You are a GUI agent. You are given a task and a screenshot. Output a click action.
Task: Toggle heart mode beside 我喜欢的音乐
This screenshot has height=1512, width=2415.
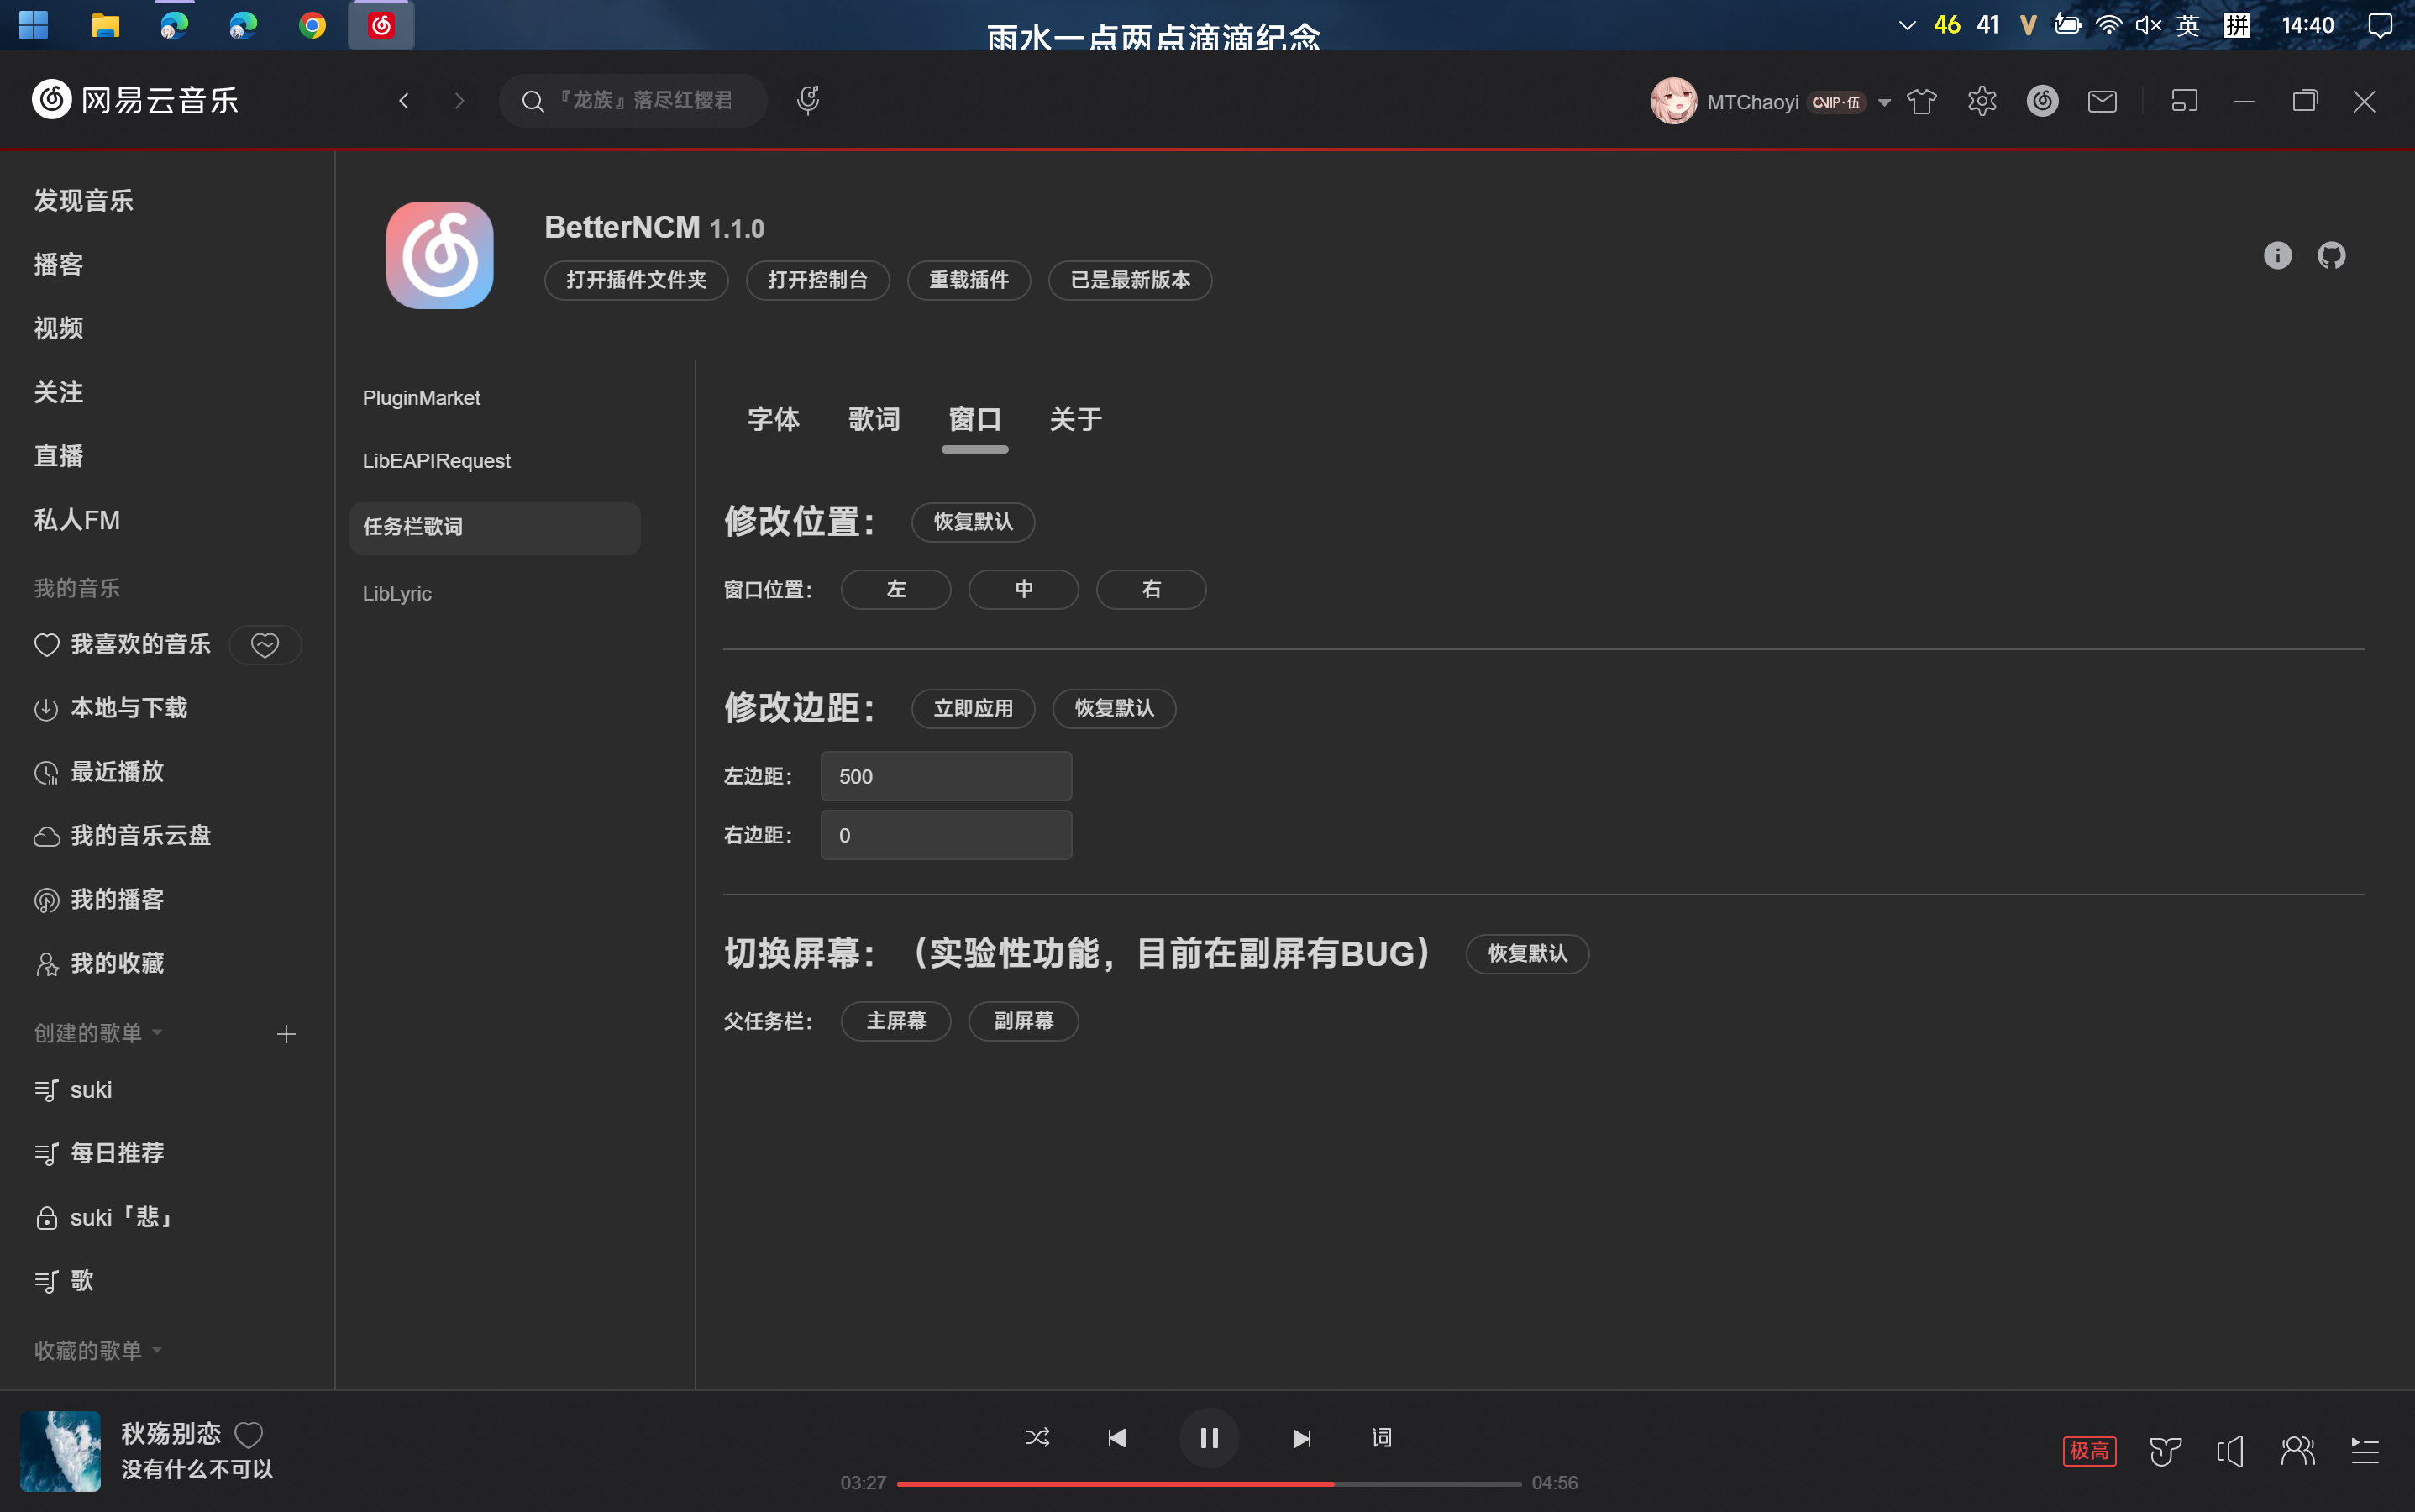tap(264, 645)
